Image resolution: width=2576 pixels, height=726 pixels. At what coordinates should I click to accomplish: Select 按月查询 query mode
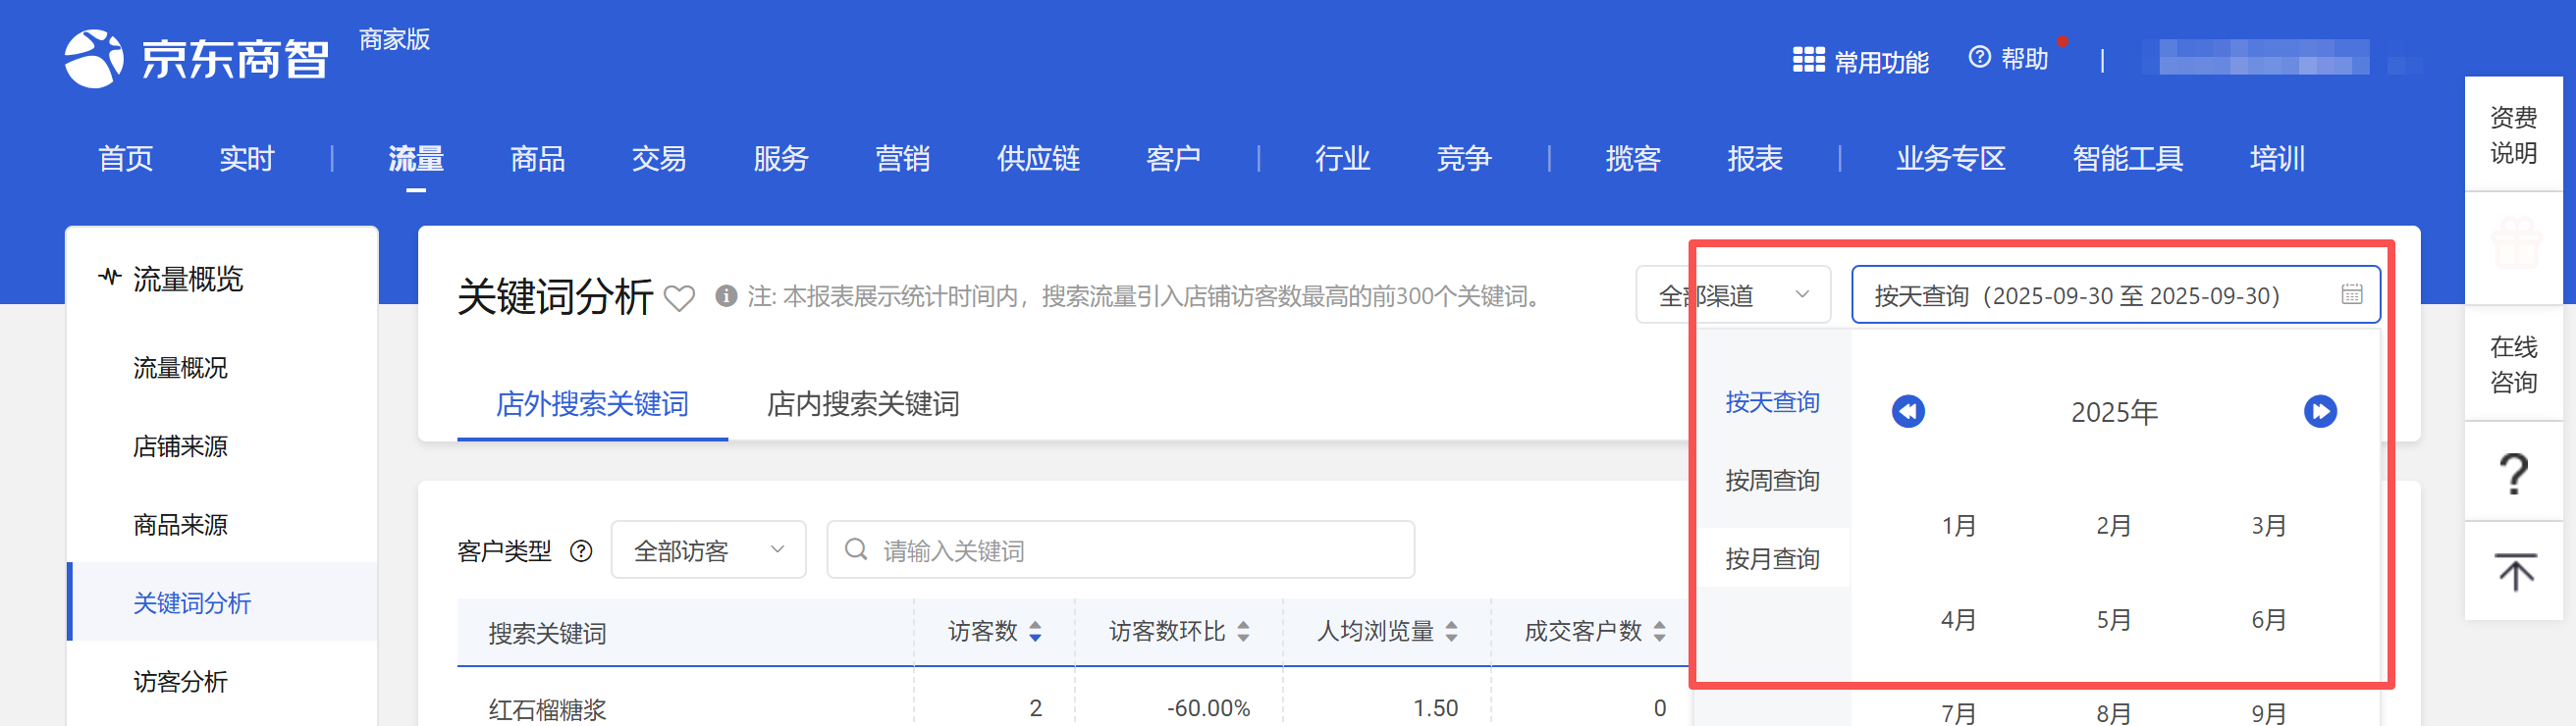1772,559
